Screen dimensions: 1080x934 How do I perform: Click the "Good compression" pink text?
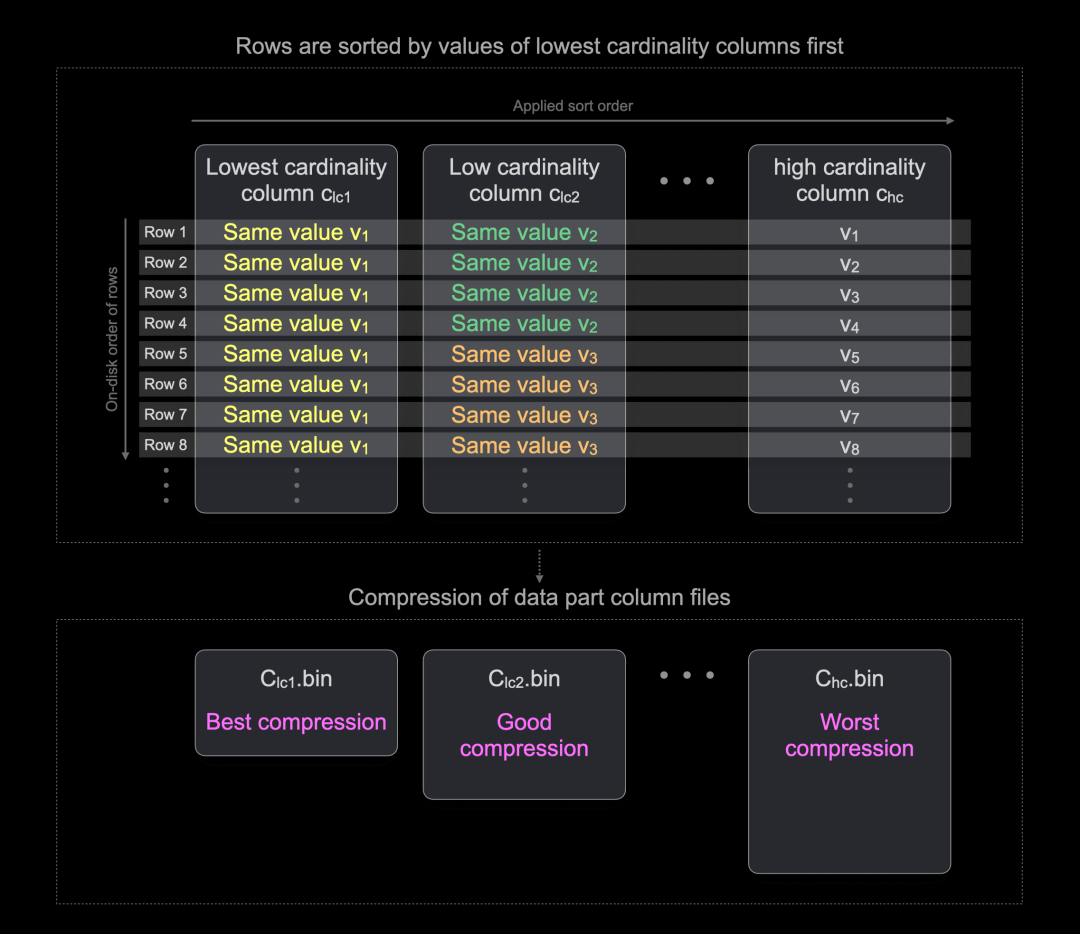524,735
